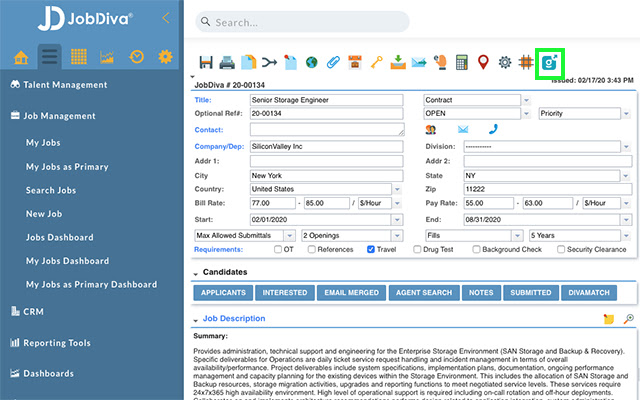Viewport: 640px width, 400px height.
Task: Click the calculator icon in toolbar
Action: point(461,63)
